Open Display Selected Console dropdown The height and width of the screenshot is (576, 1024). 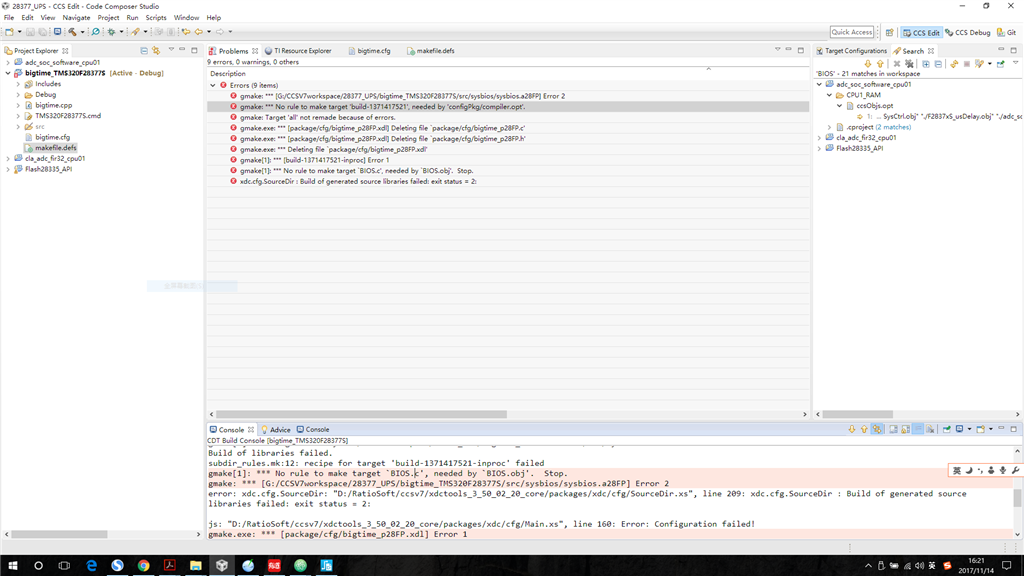point(969,430)
